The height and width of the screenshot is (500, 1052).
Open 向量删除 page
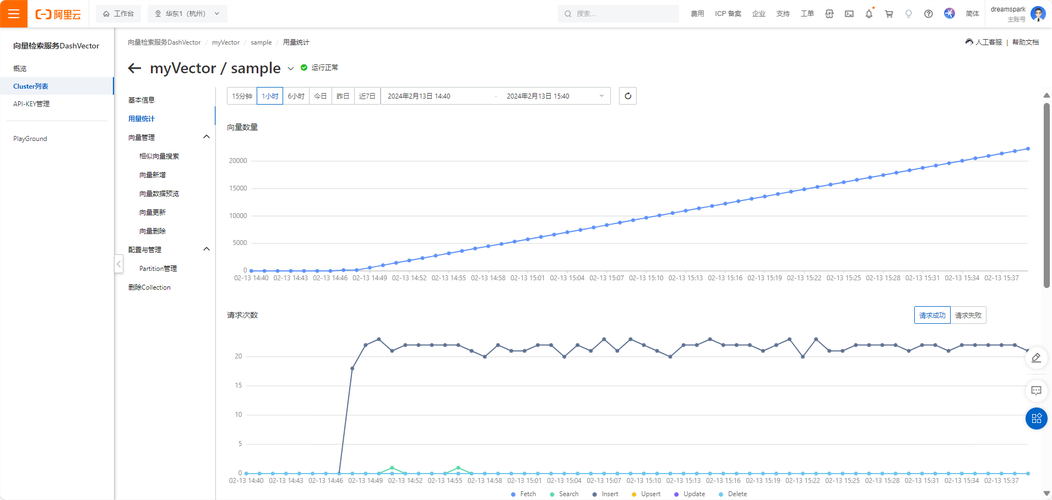[x=152, y=231]
